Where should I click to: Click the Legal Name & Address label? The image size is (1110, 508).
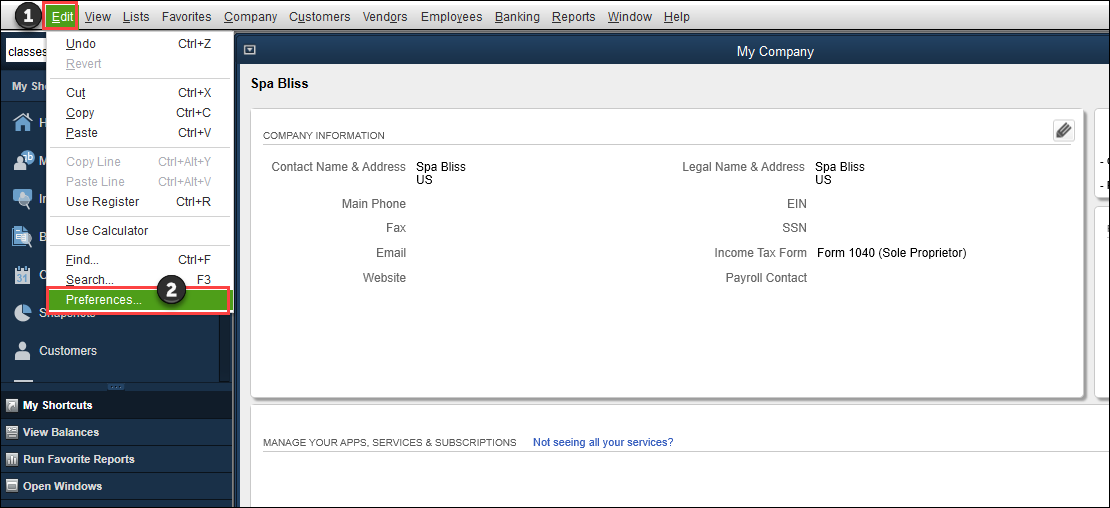[x=743, y=167]
